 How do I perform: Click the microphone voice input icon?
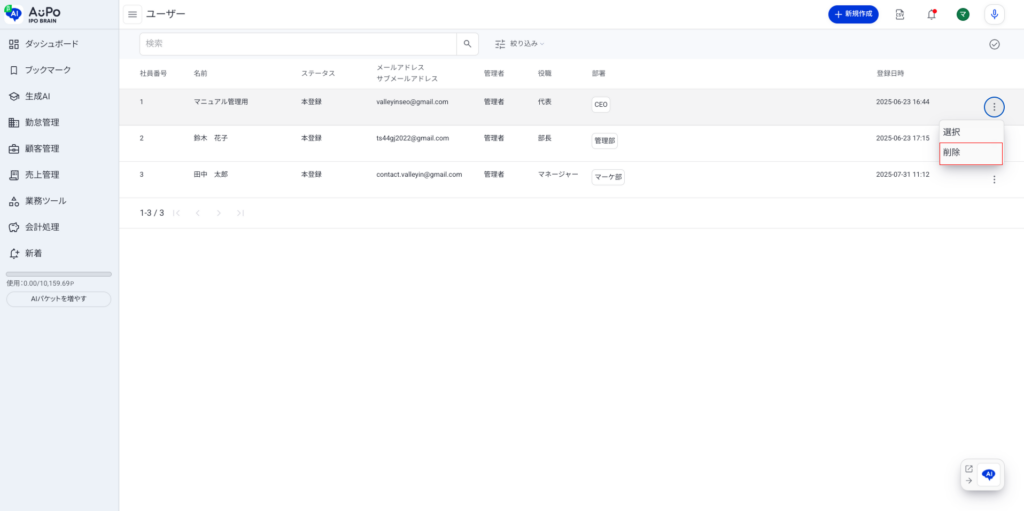pos(994,14)
